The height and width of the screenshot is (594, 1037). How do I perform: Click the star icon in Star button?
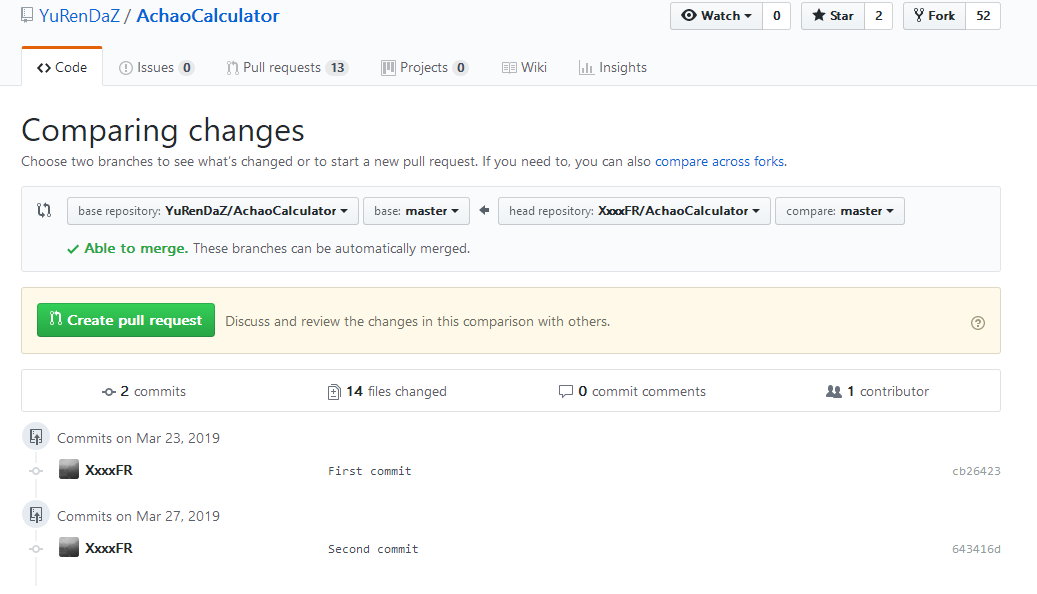click(x=819, y=15)
